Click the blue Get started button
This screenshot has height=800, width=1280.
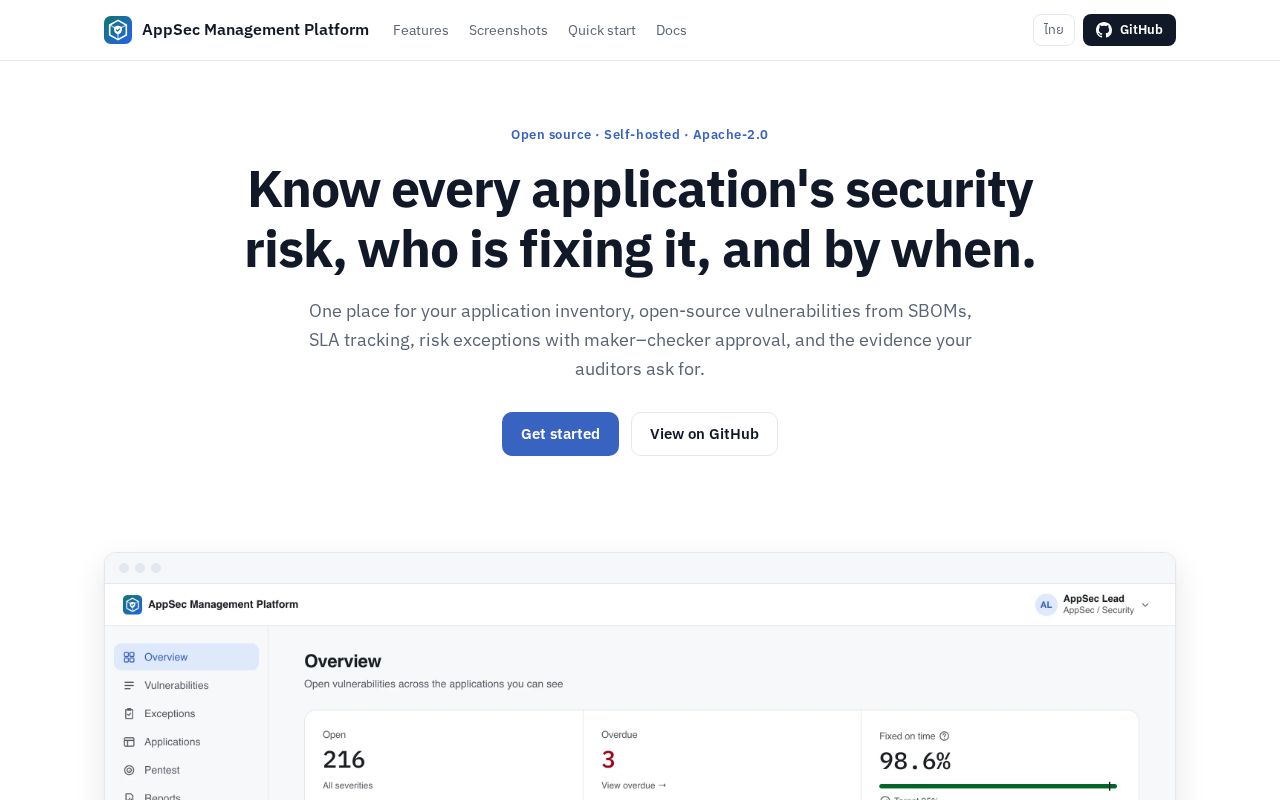[x=560, y=434]
